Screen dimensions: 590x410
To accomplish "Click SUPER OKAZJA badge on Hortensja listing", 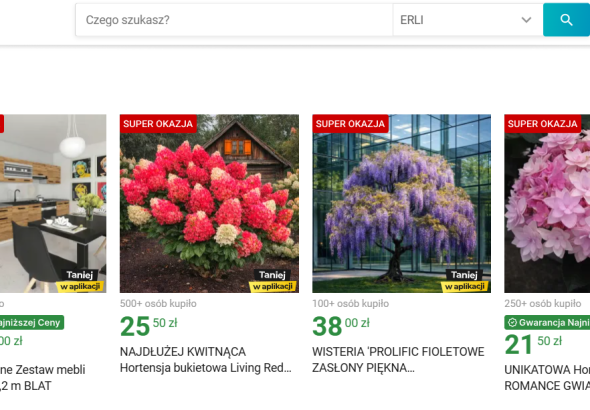I will pos(158,124).
